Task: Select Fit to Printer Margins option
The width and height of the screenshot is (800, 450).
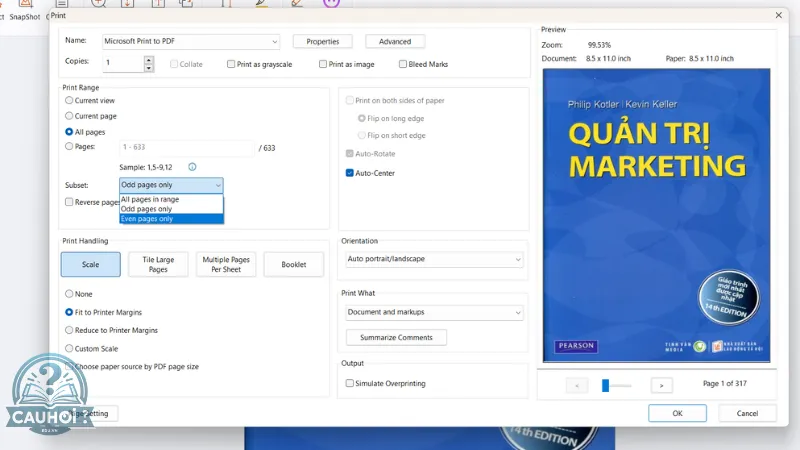Action: click(x=69, y=312)
